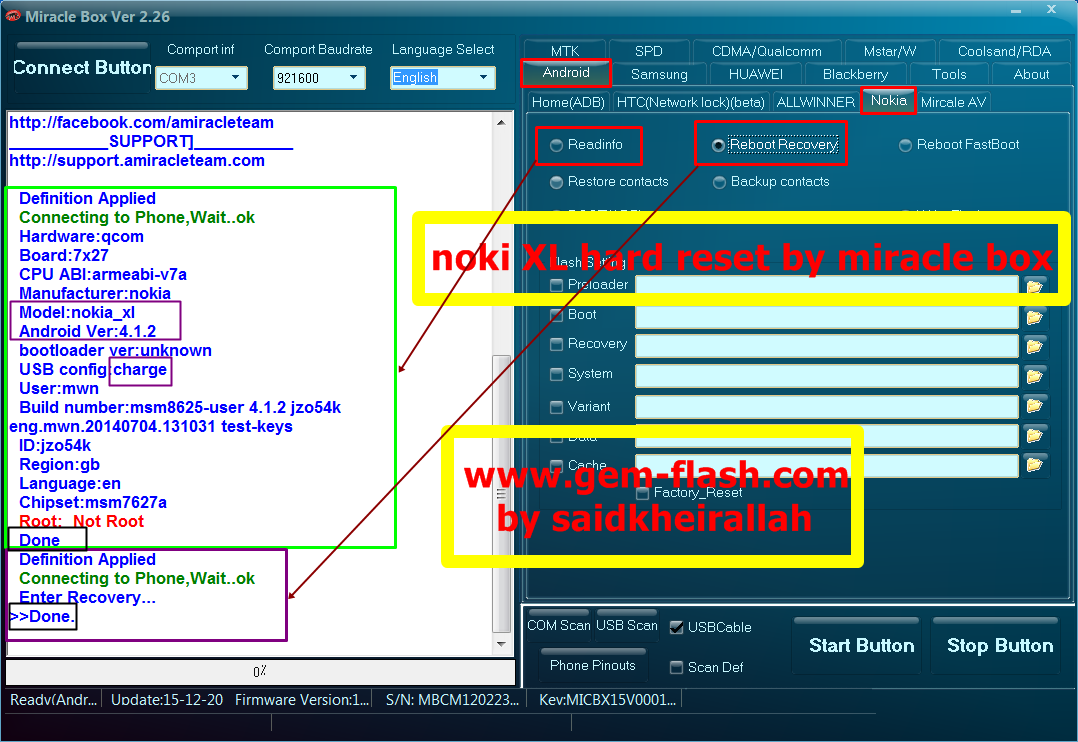1078x742 pixels.
Task: Open Phone Pinouts
Action: pyautogui.click(x=593, y=665)
